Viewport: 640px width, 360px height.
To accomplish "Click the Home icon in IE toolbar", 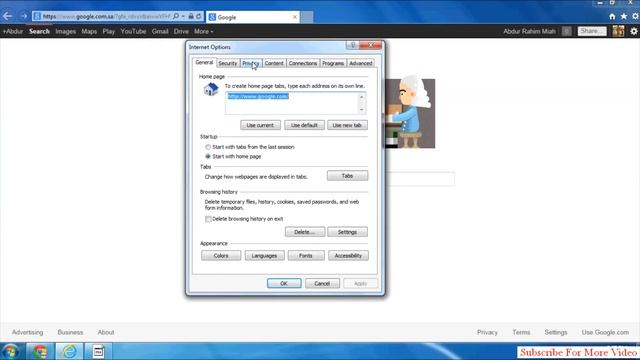I will (612, 16).
